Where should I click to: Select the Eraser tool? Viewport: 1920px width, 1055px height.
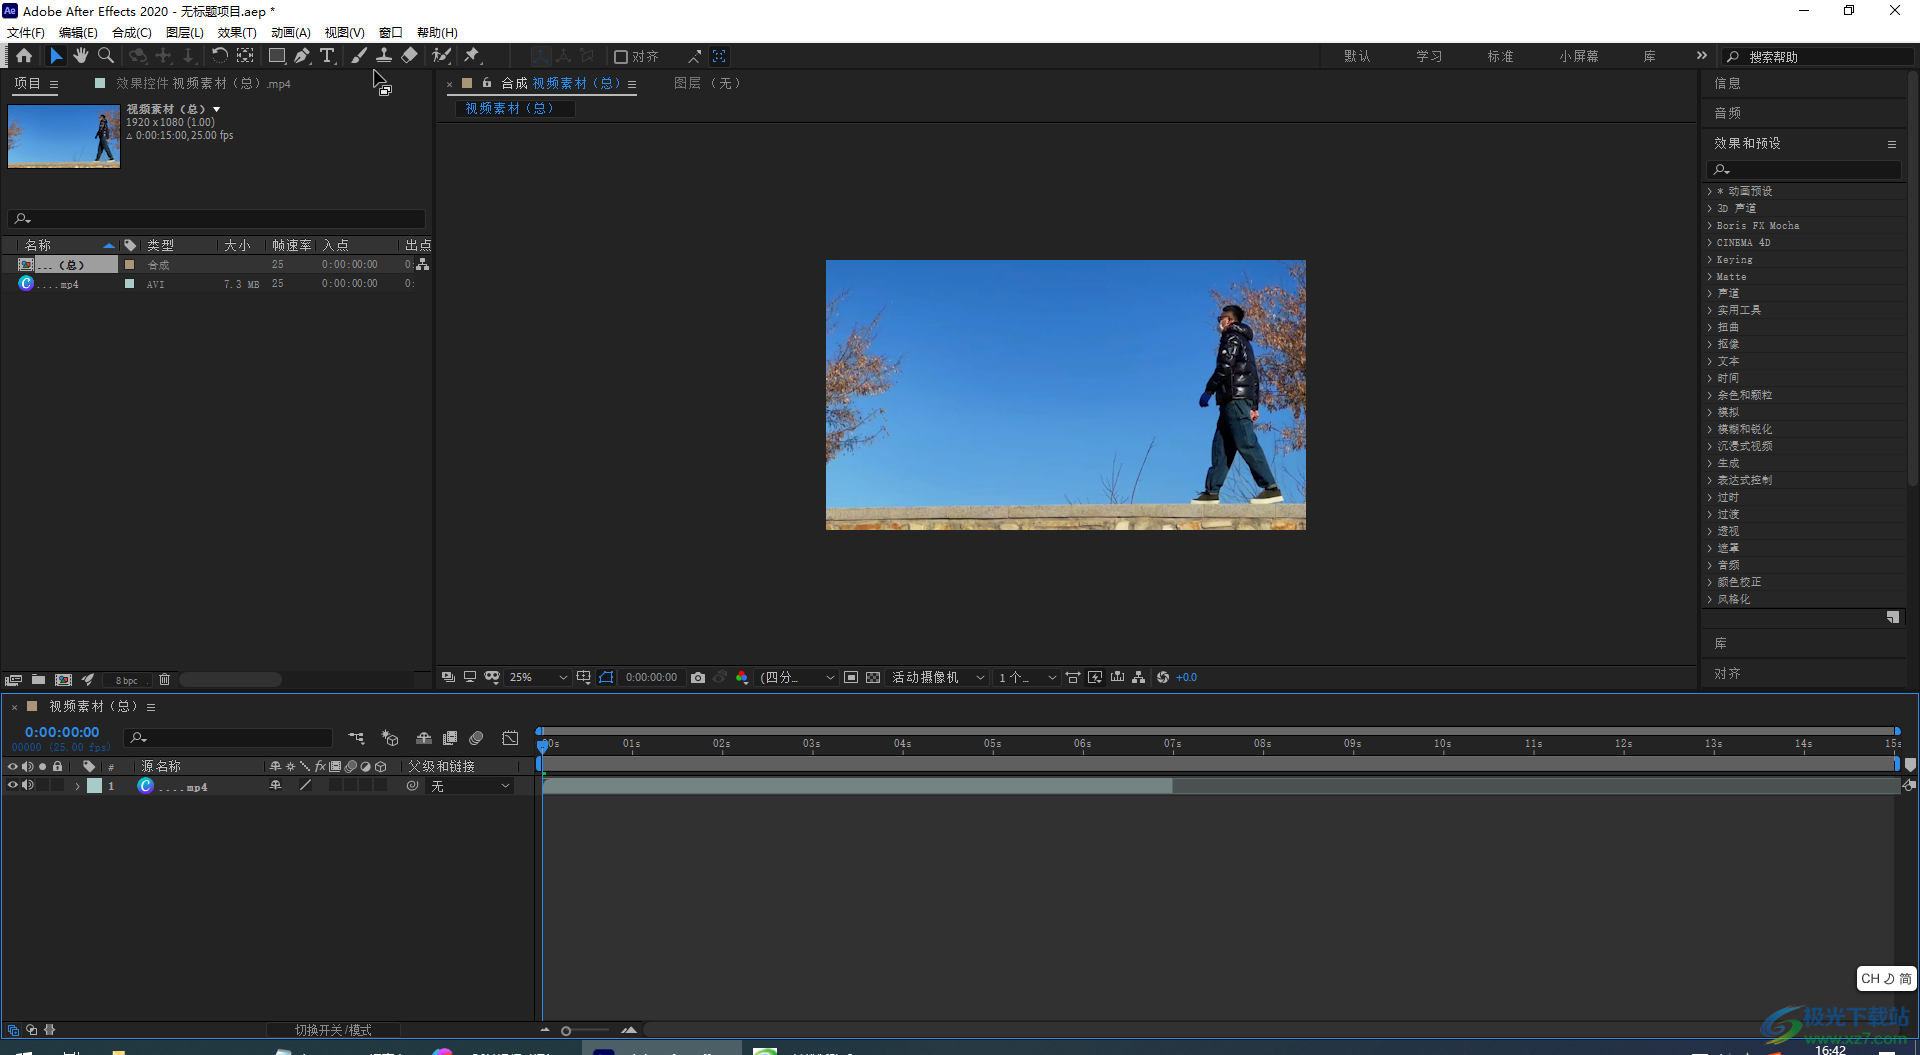tap(409, 56)
